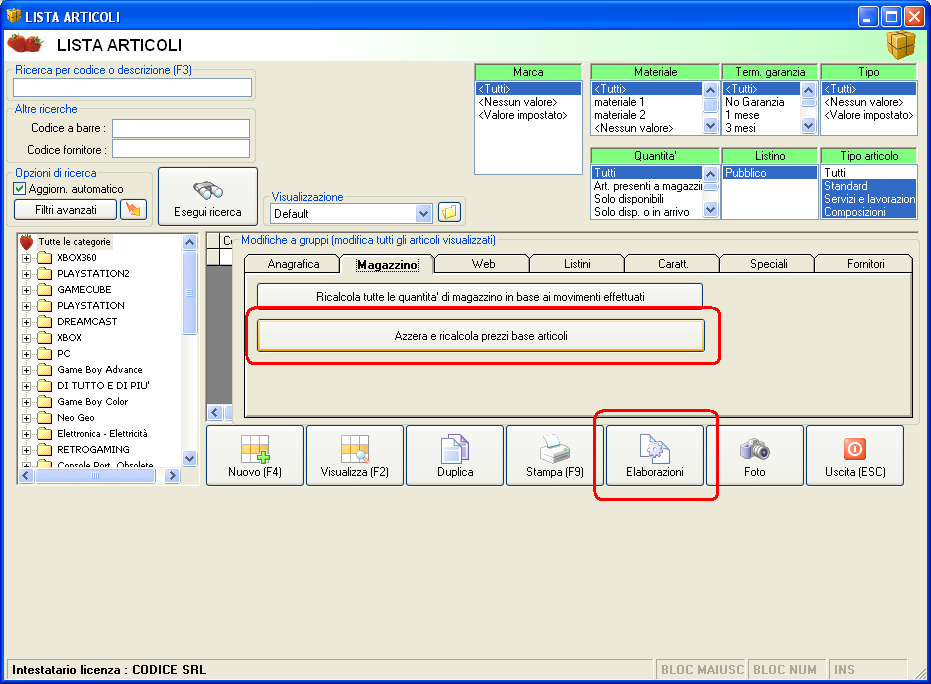
Task: Open the Fornitori tab
Action: click(x=864, y=264)
